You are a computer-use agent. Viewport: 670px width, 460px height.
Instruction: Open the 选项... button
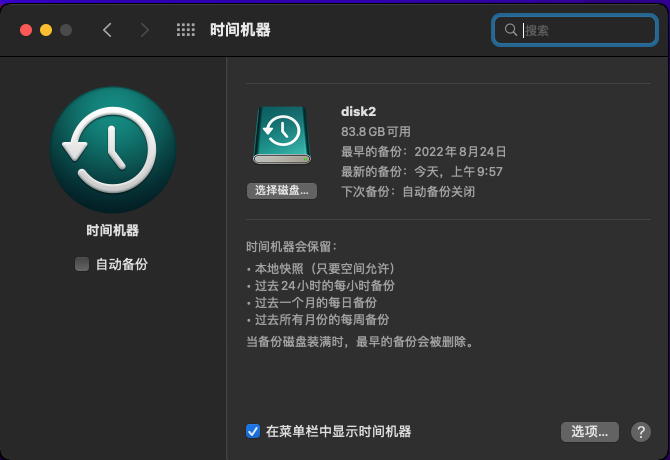click(590, 432)
